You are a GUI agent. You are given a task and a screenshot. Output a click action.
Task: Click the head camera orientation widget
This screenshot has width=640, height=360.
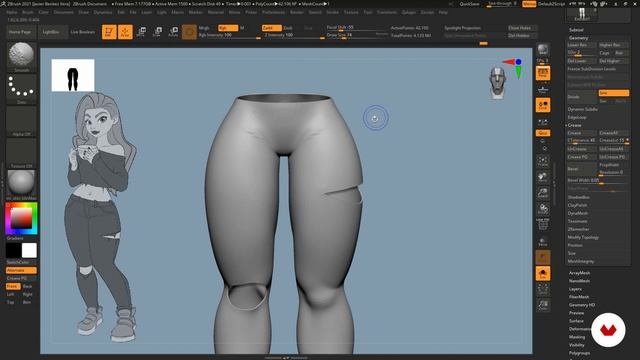(x=497, y=83)
